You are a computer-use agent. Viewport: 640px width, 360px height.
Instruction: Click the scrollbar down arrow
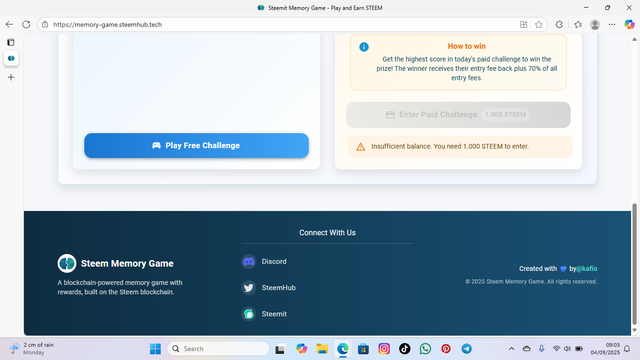tap(634, 330)
